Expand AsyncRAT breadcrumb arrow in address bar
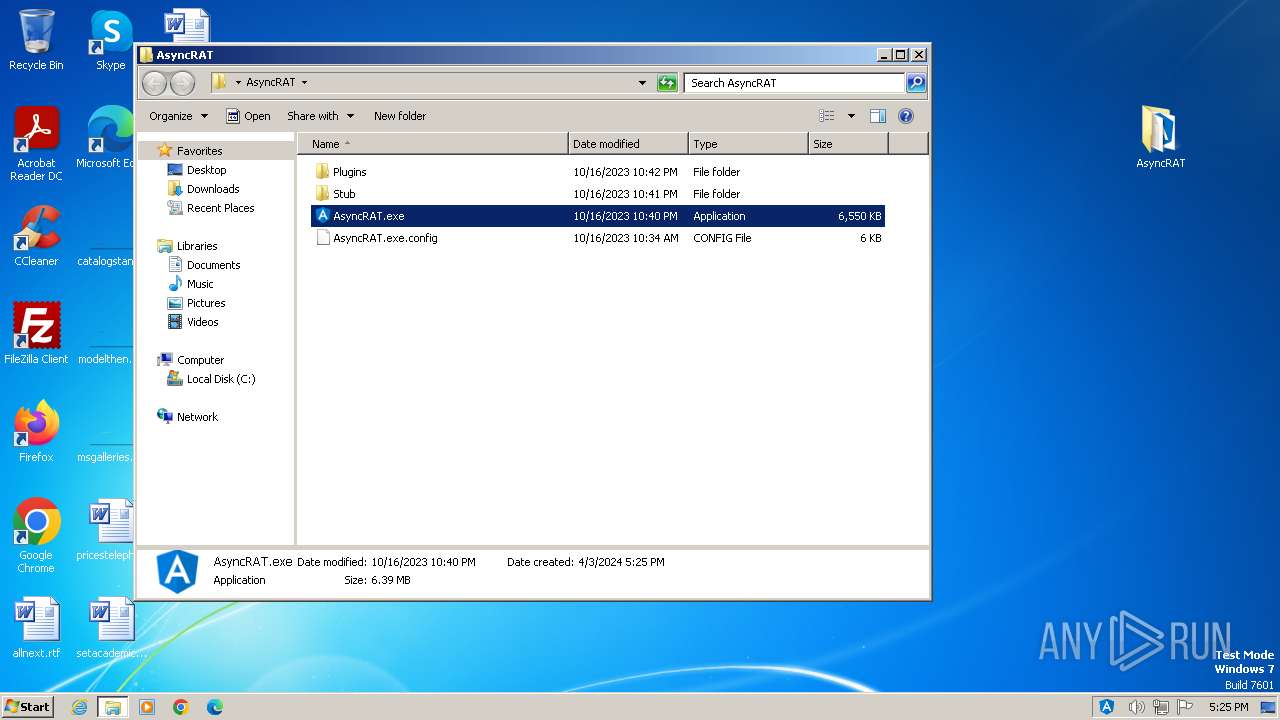The image size is (1280, 720). pyautogui.click(x=304, y=83)
